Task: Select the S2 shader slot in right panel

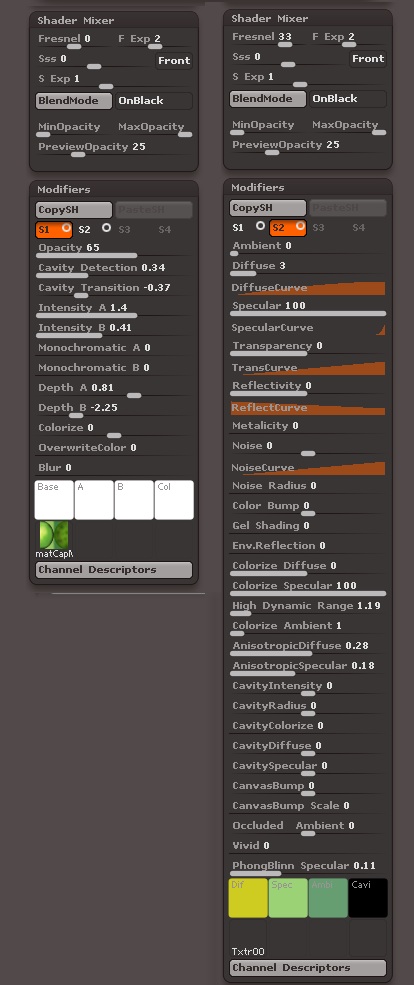Action: (x=288, y=227)
